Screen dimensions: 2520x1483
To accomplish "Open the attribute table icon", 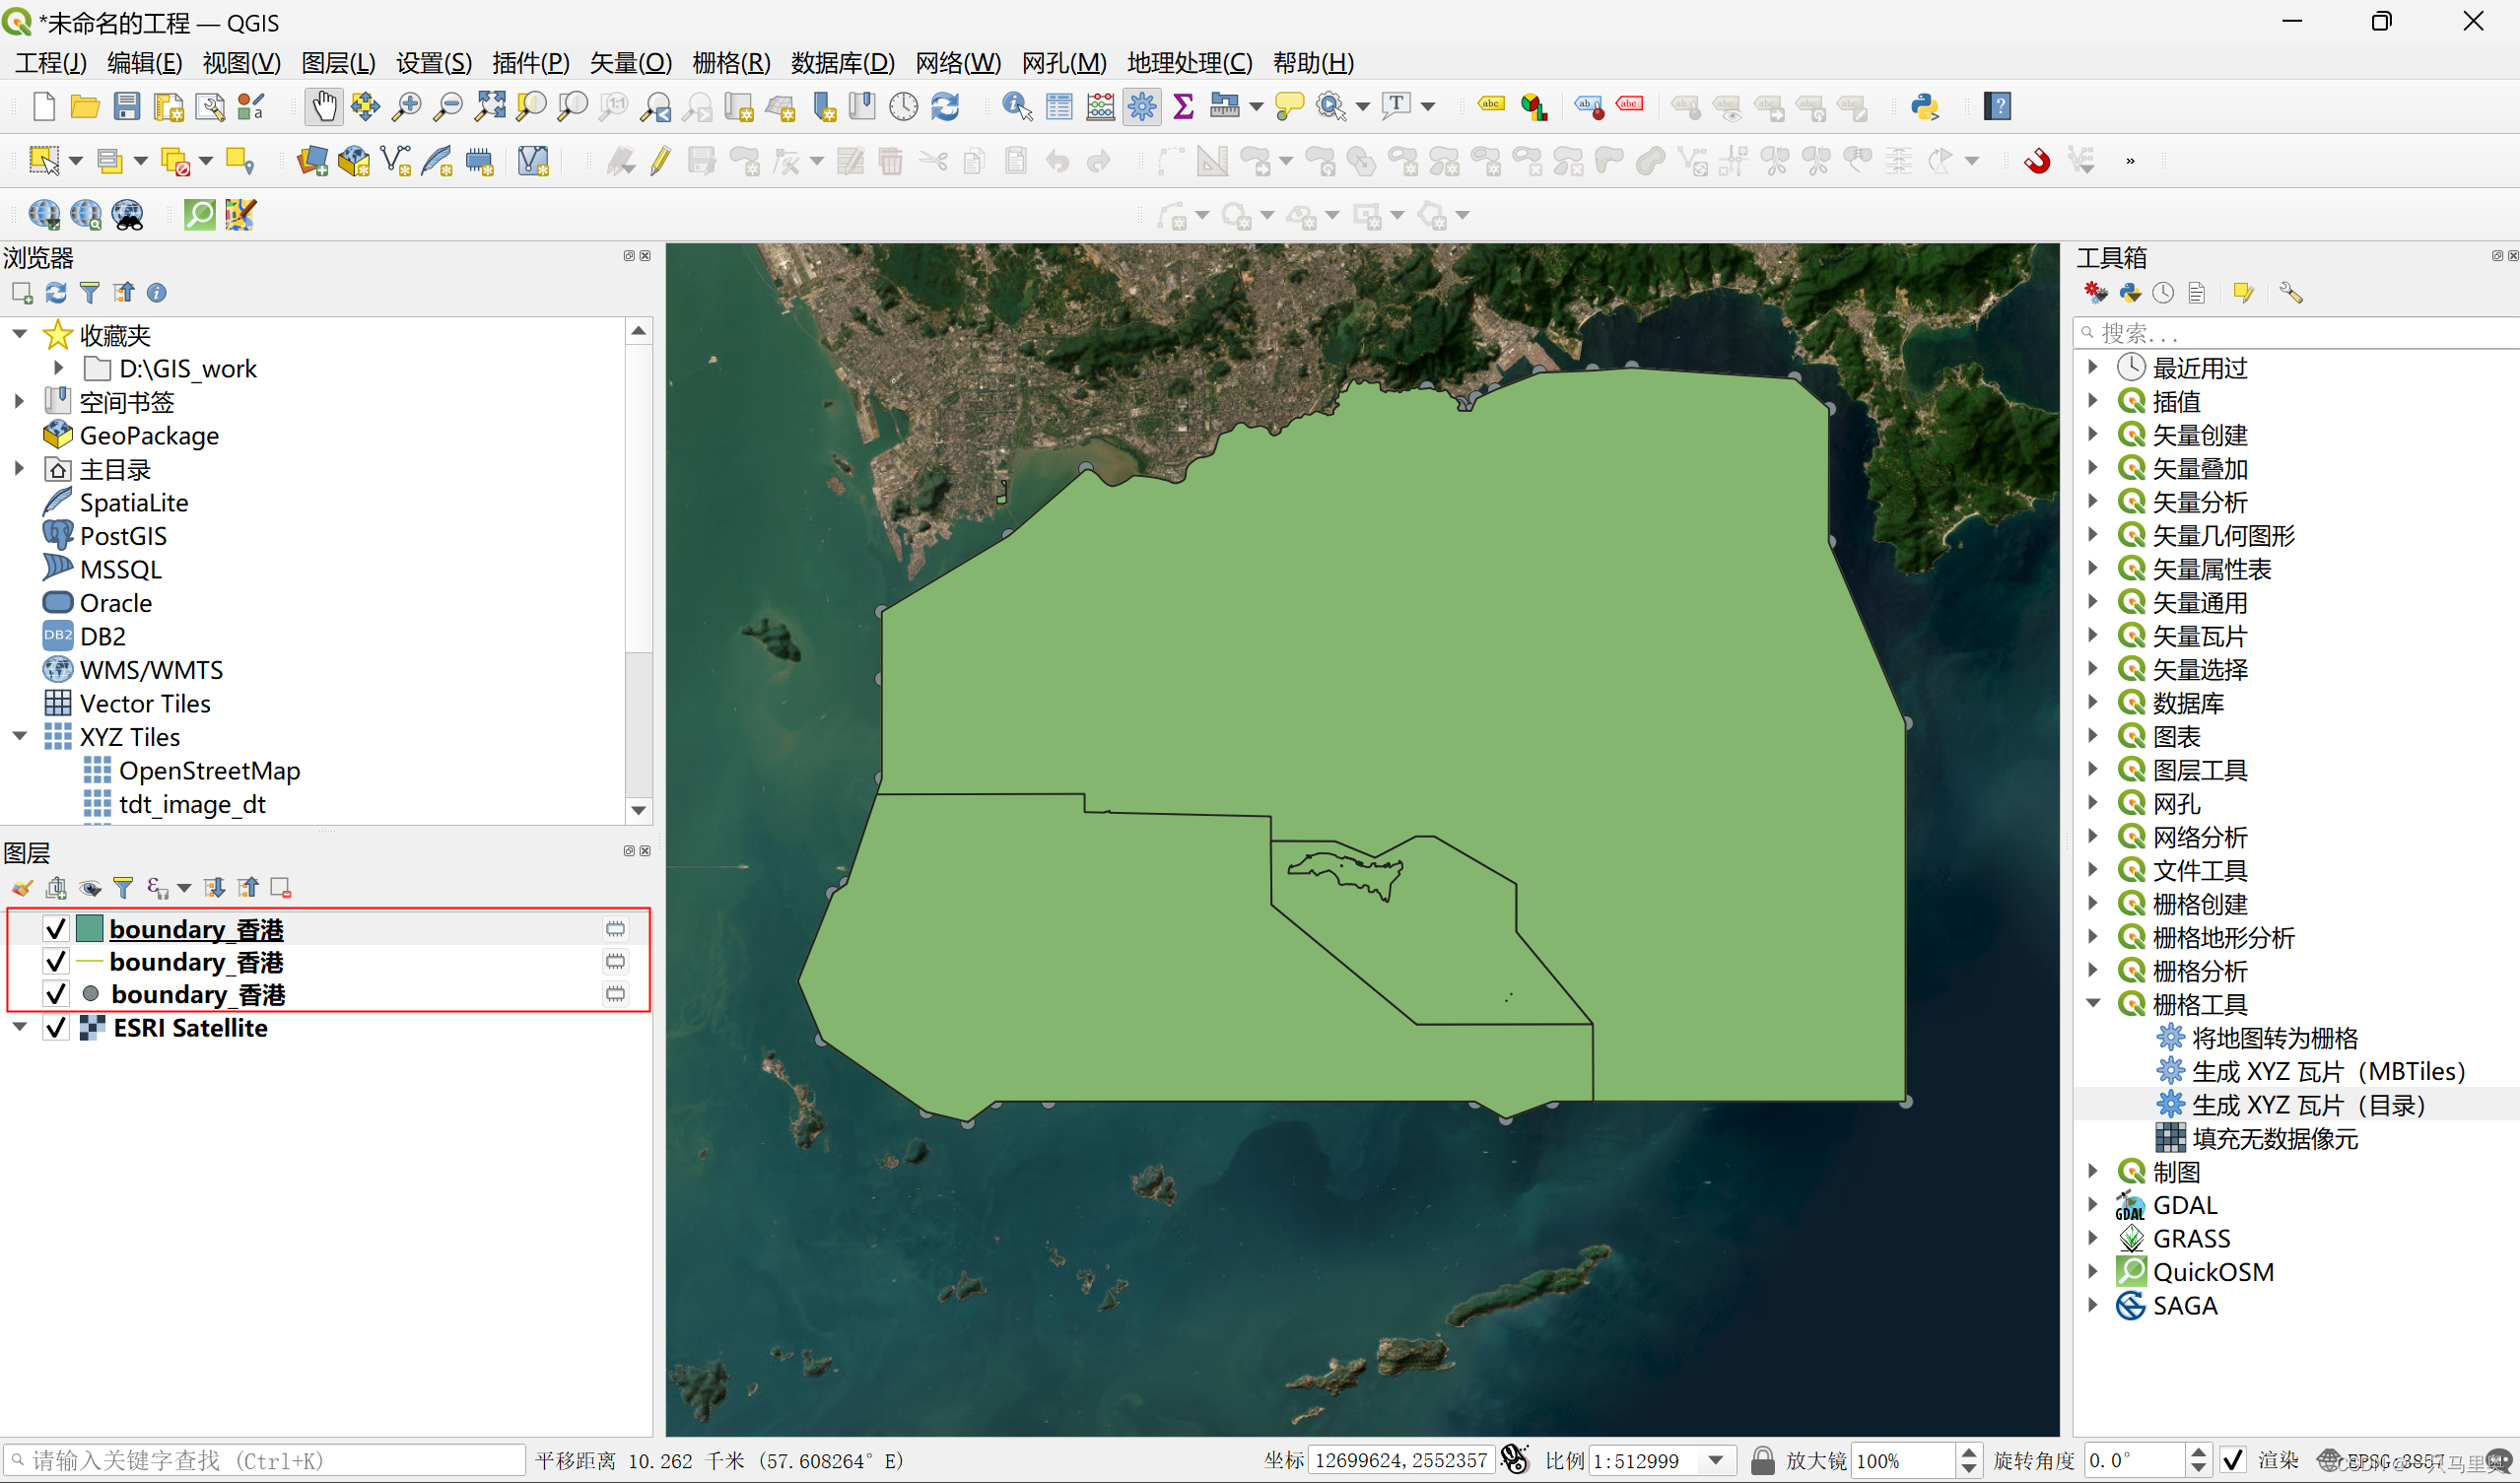I will 1058,106.
